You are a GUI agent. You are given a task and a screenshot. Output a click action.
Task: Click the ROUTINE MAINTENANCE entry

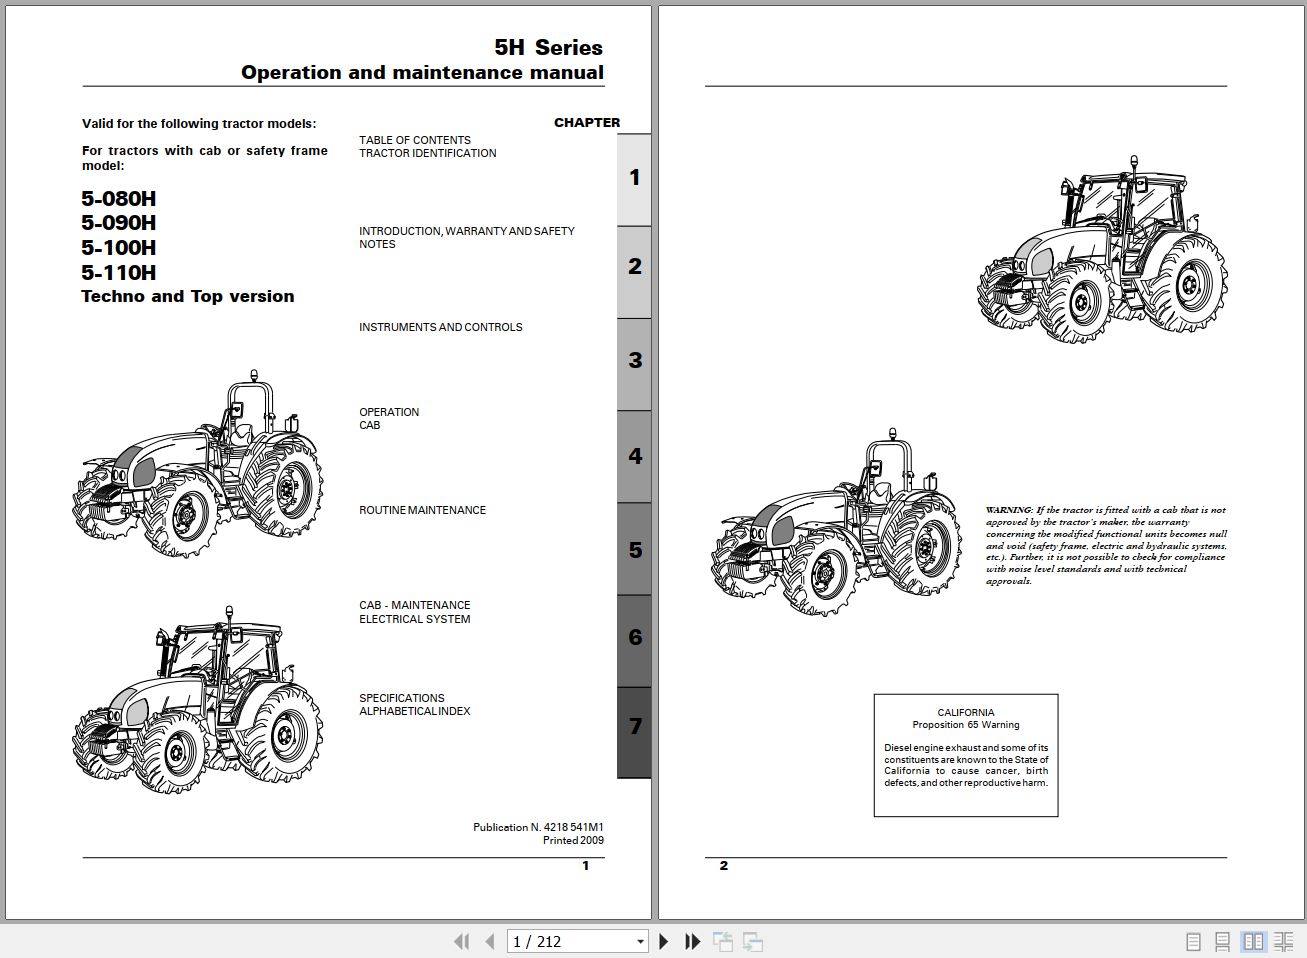point(423,510)
